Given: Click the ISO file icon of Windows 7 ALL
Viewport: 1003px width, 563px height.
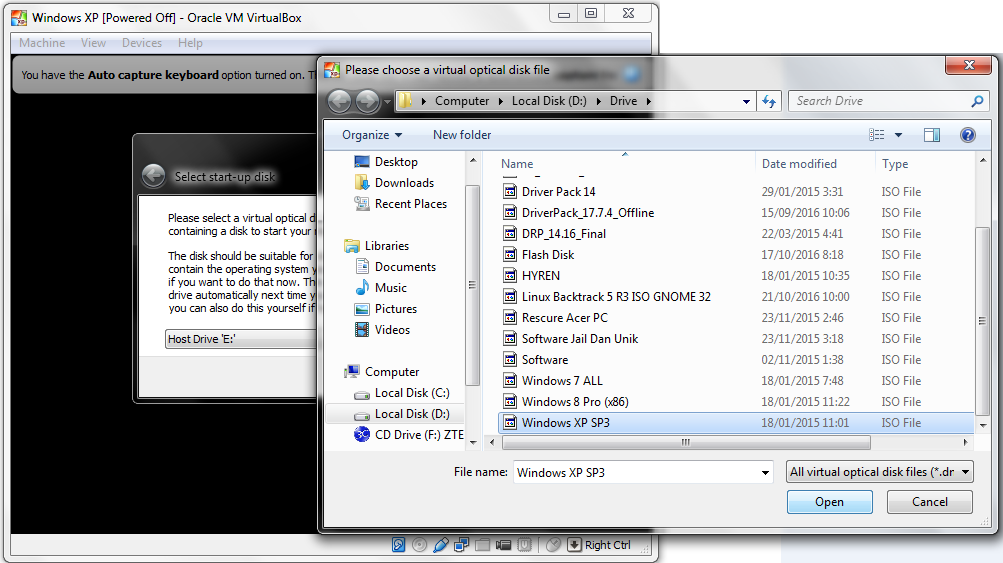Looking at the screenshot, I should click(x=510, y=381).
